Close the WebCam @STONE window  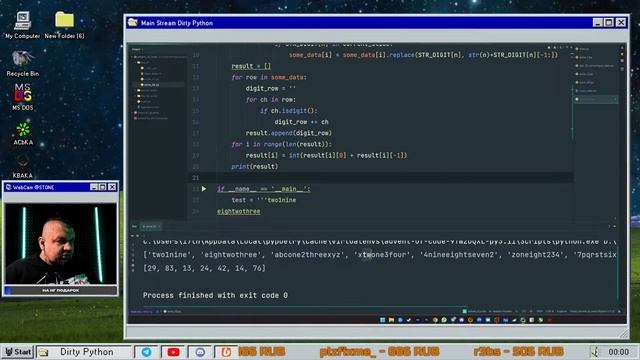click(x=112, y=187)
